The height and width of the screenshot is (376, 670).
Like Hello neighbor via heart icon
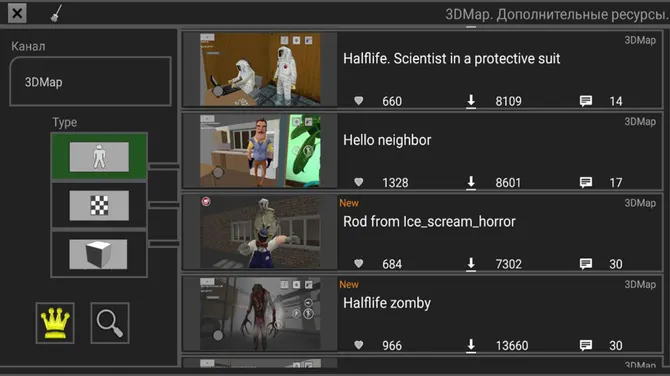(359, 182)
